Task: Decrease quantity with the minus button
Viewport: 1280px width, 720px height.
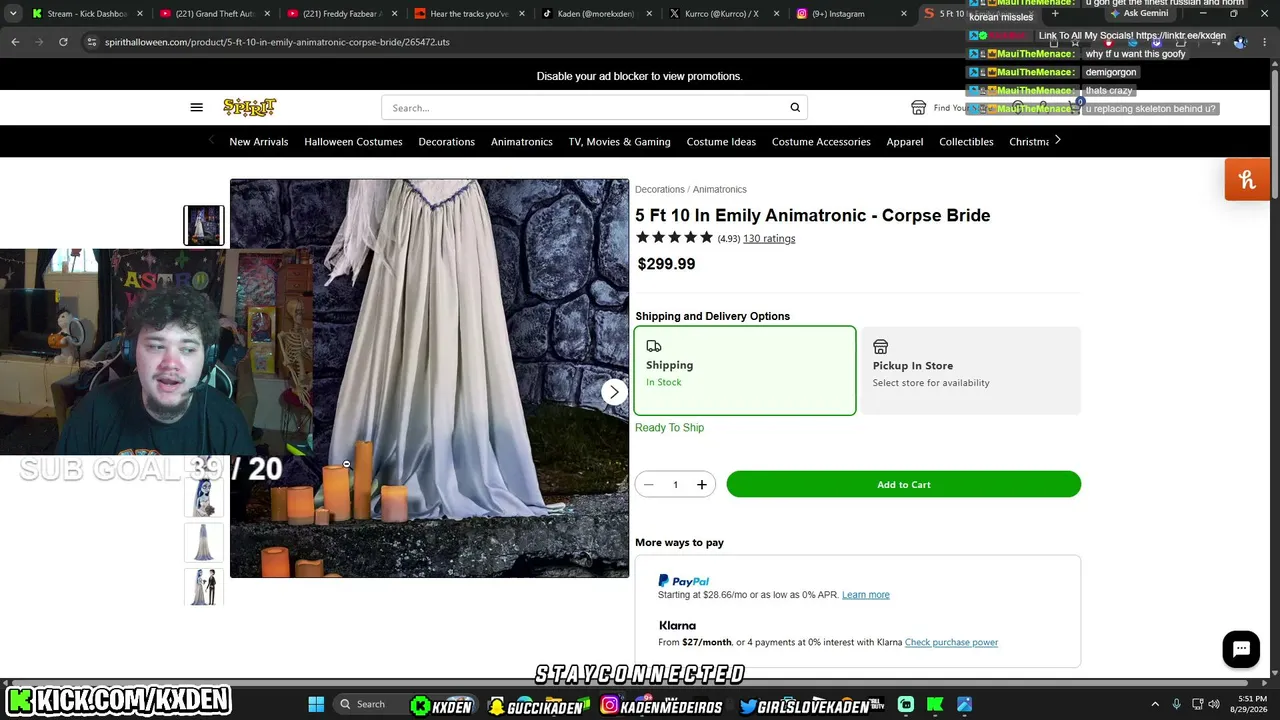Action: pos(648,485)
